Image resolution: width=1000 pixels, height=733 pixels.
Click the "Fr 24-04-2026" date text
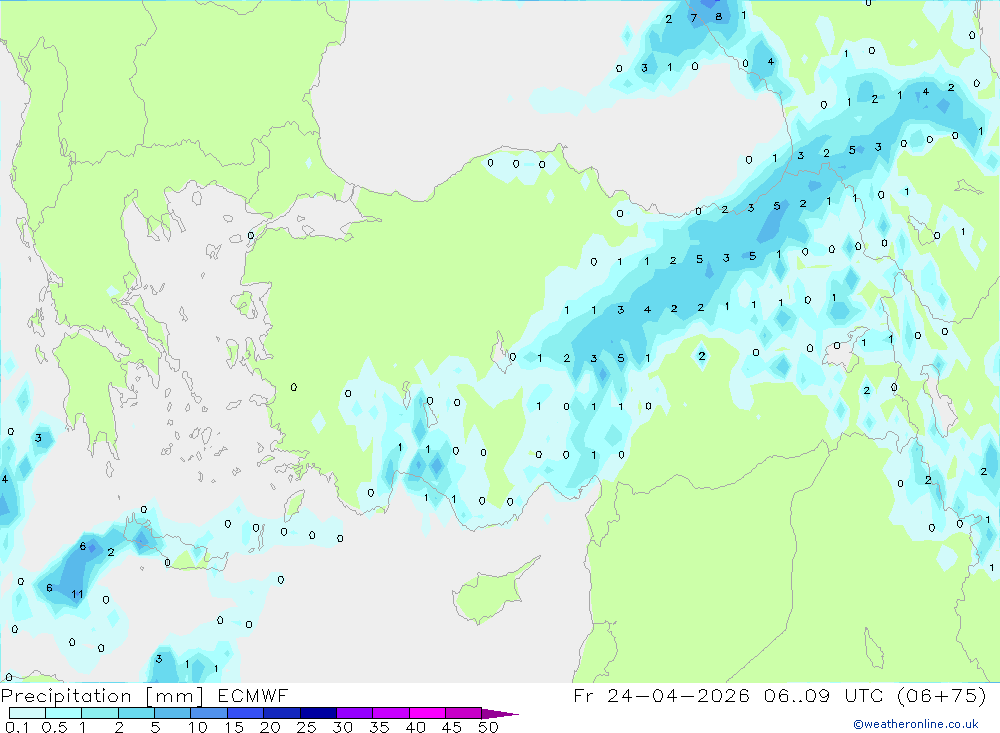[x=661, y=695]
